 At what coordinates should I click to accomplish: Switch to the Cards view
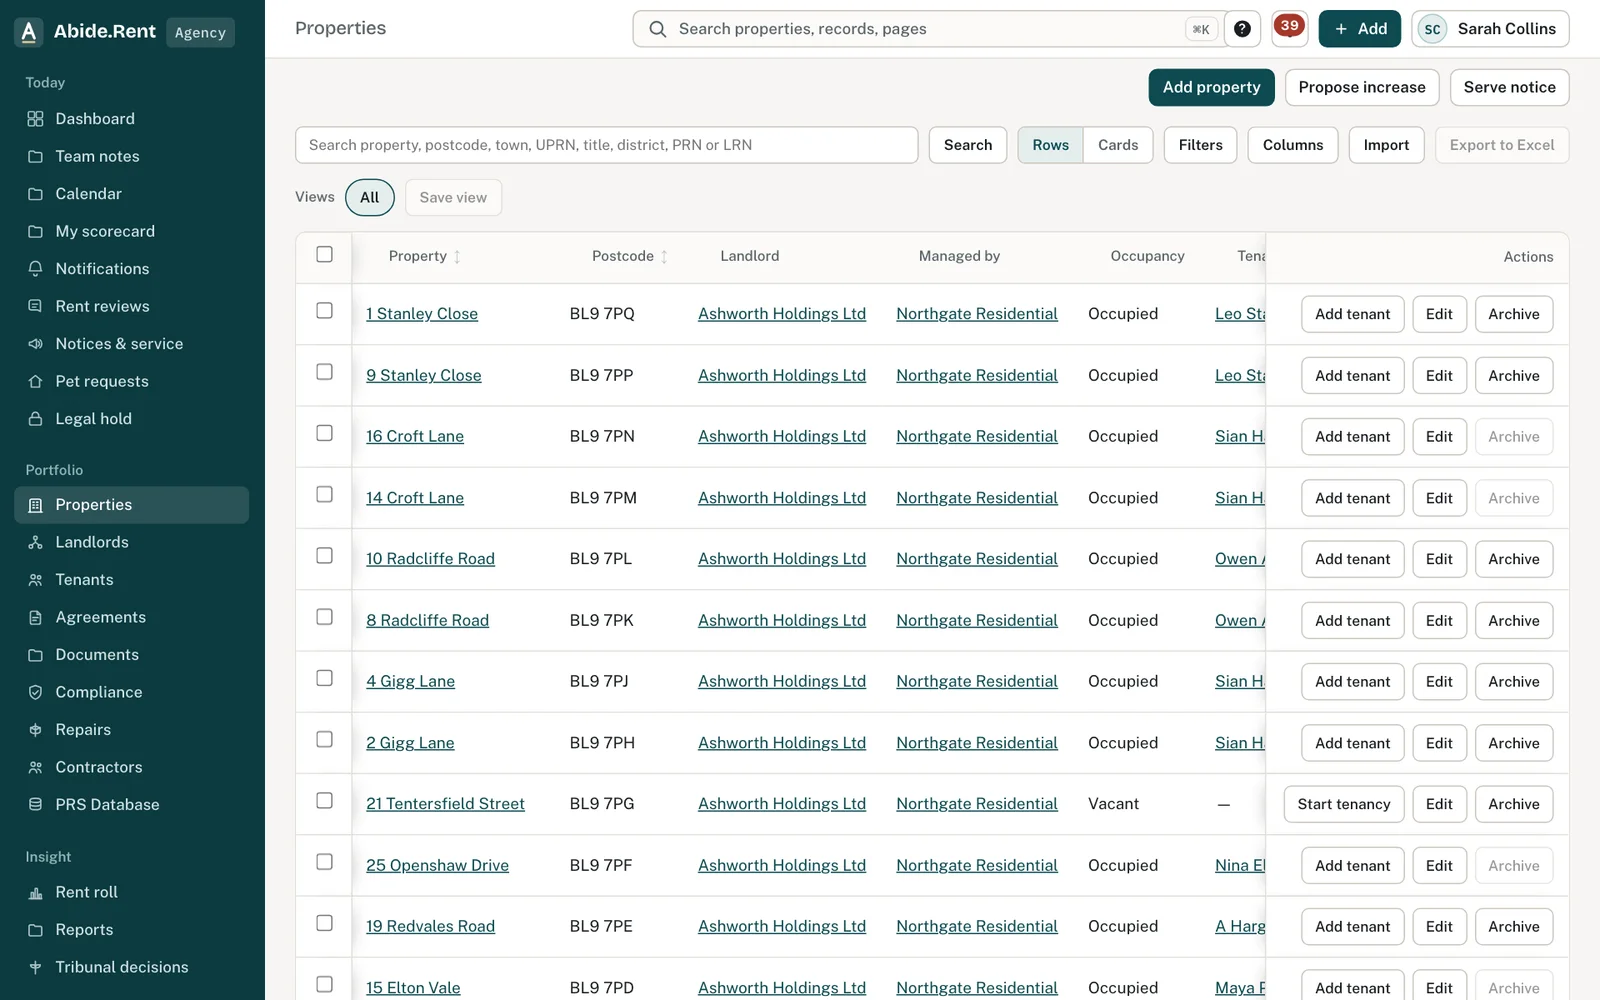[1118, 145]
